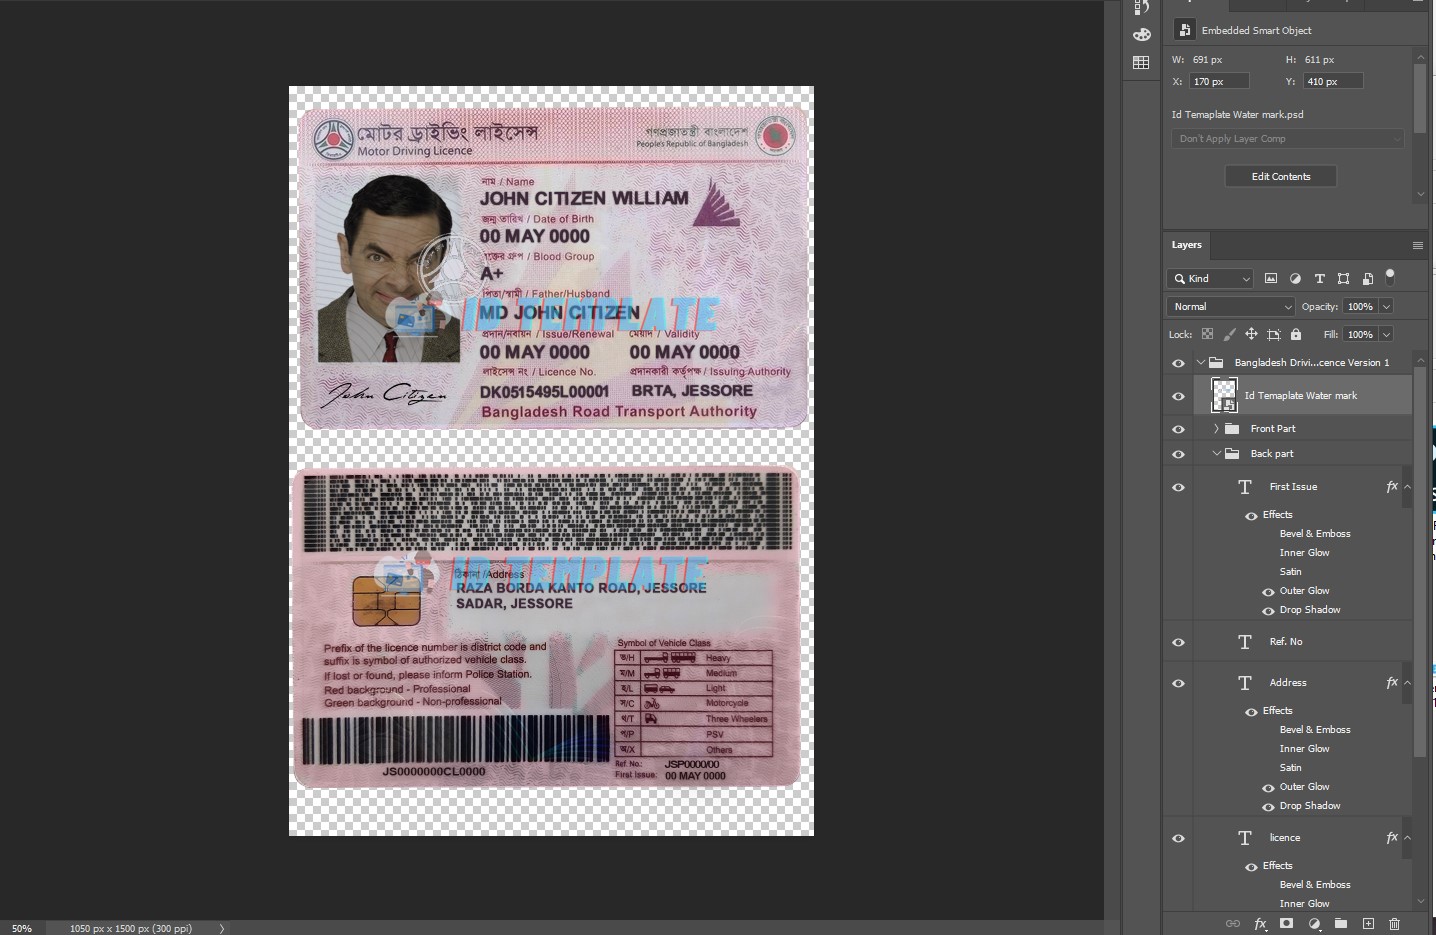Open Don't Apply Layer Comp dropdown

pos(1288,139)
